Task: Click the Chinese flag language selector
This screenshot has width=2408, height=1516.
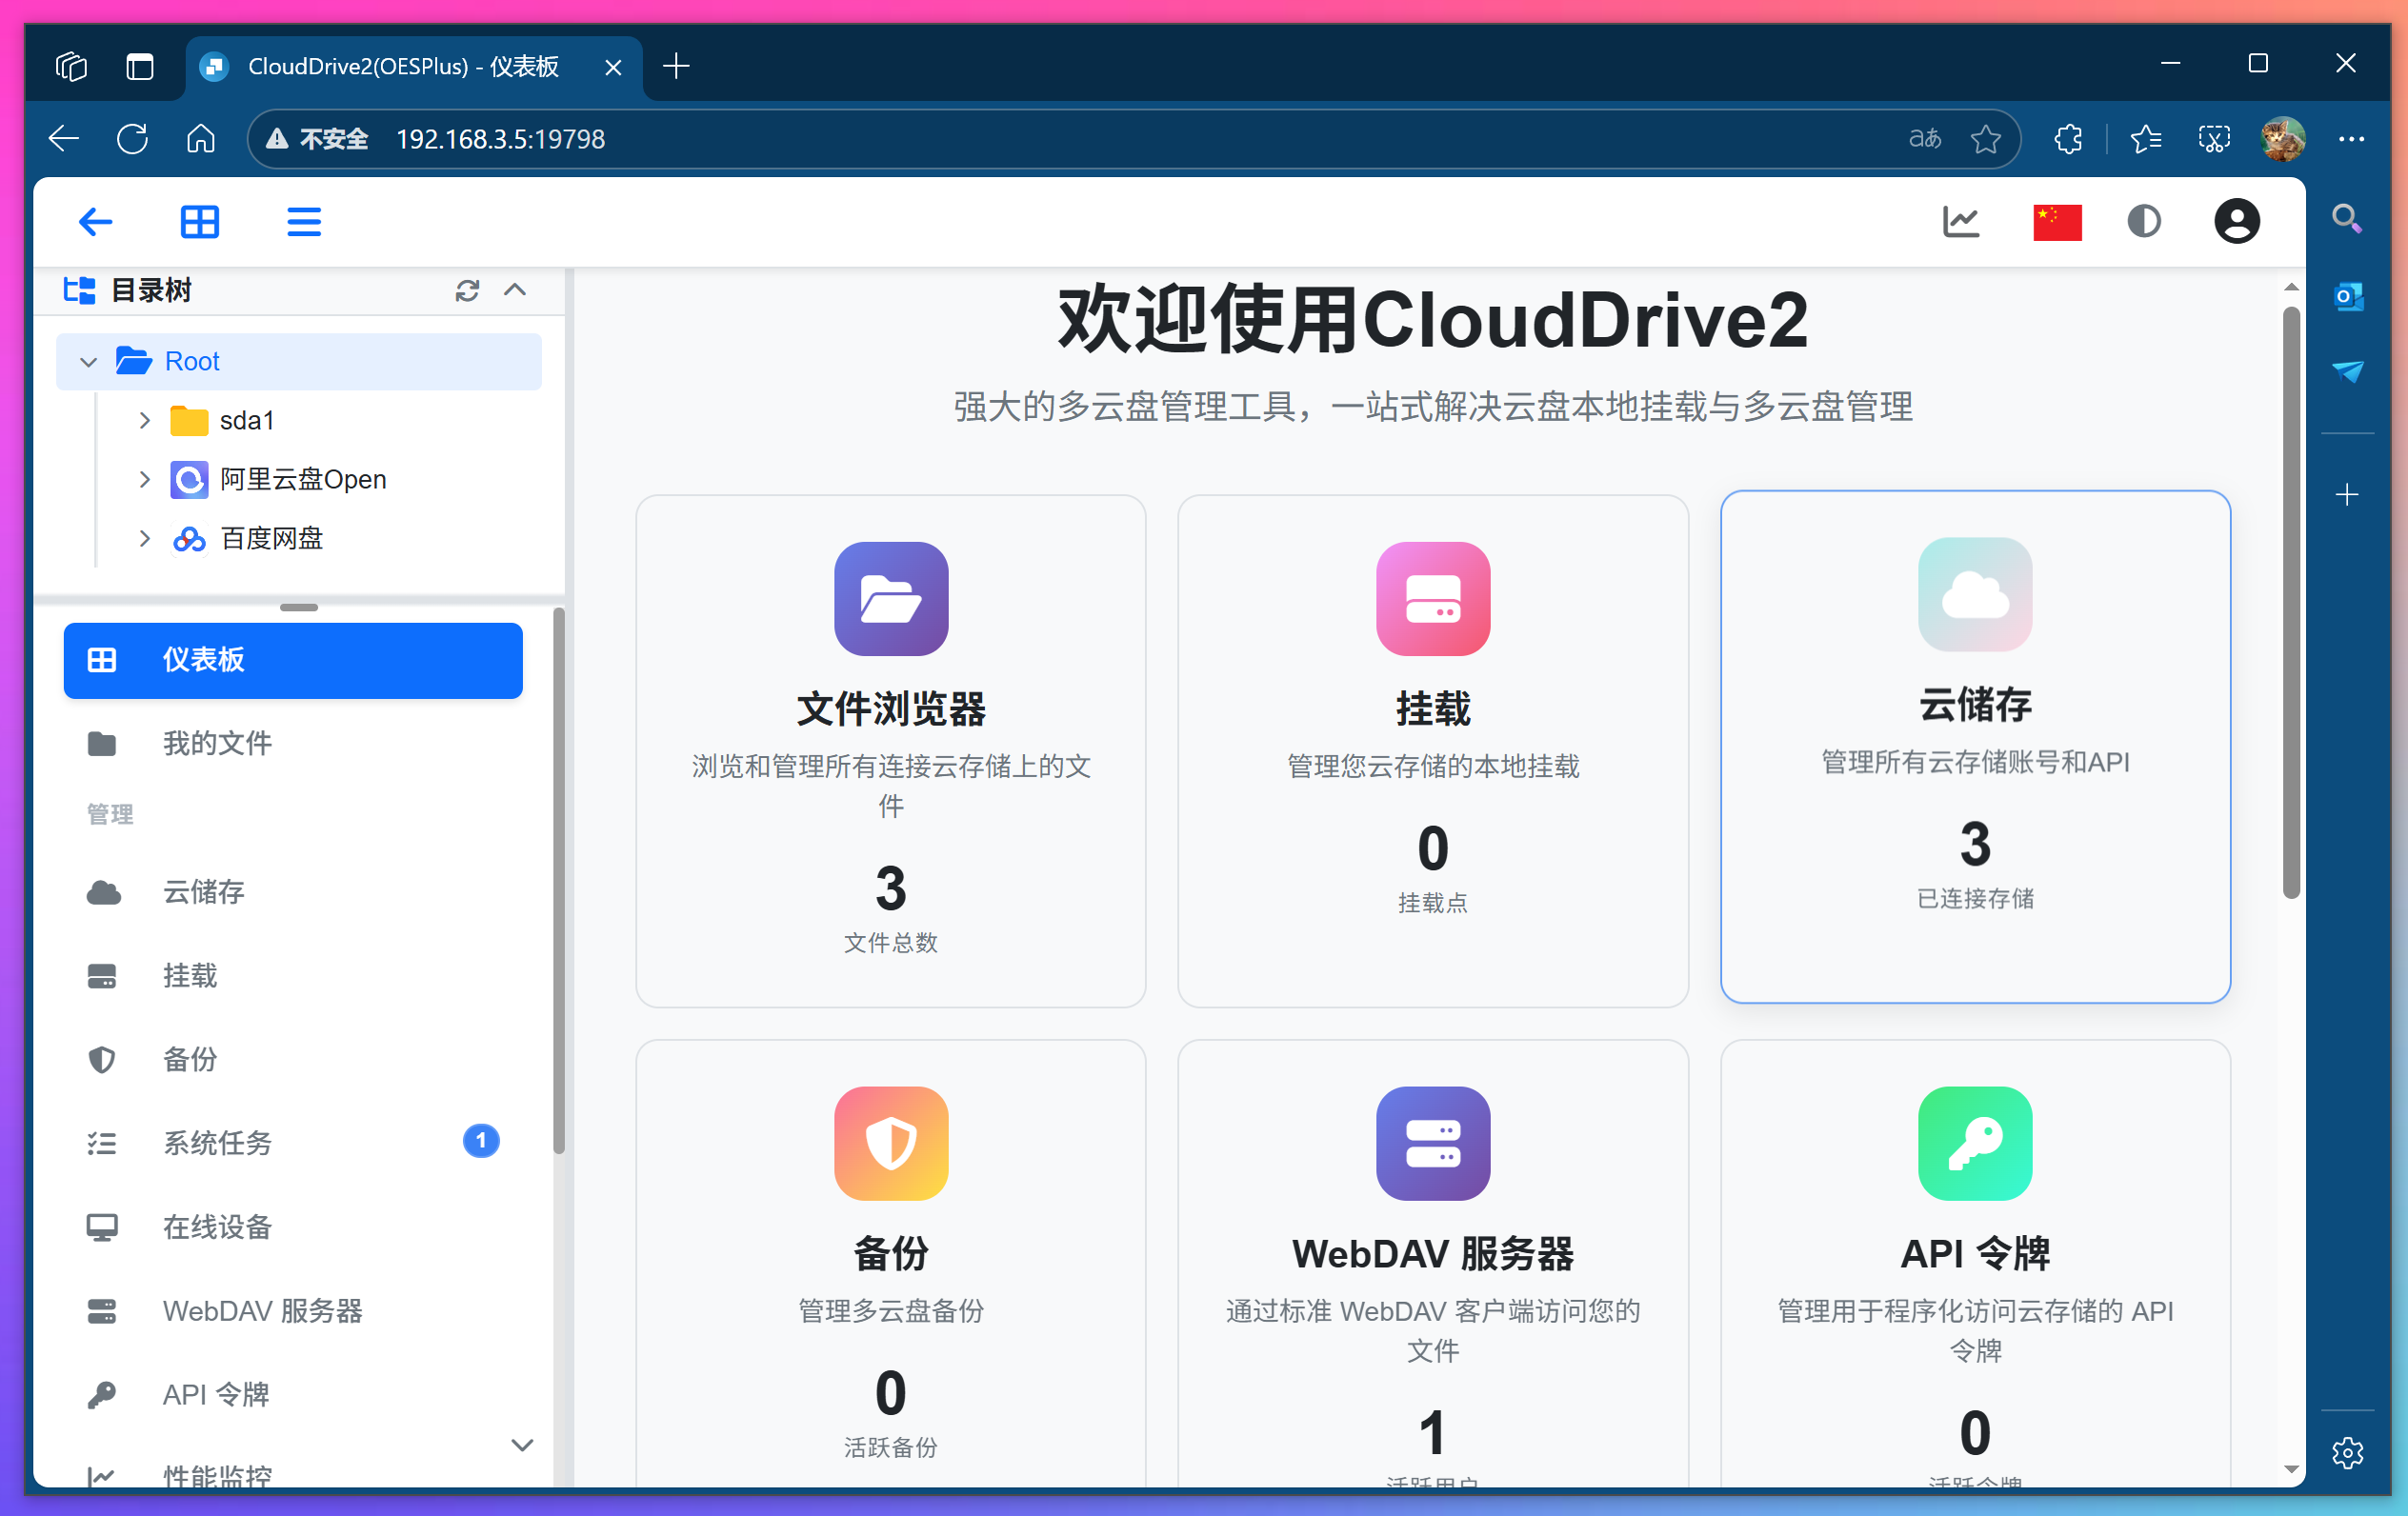Action: tap(2056, 221)
